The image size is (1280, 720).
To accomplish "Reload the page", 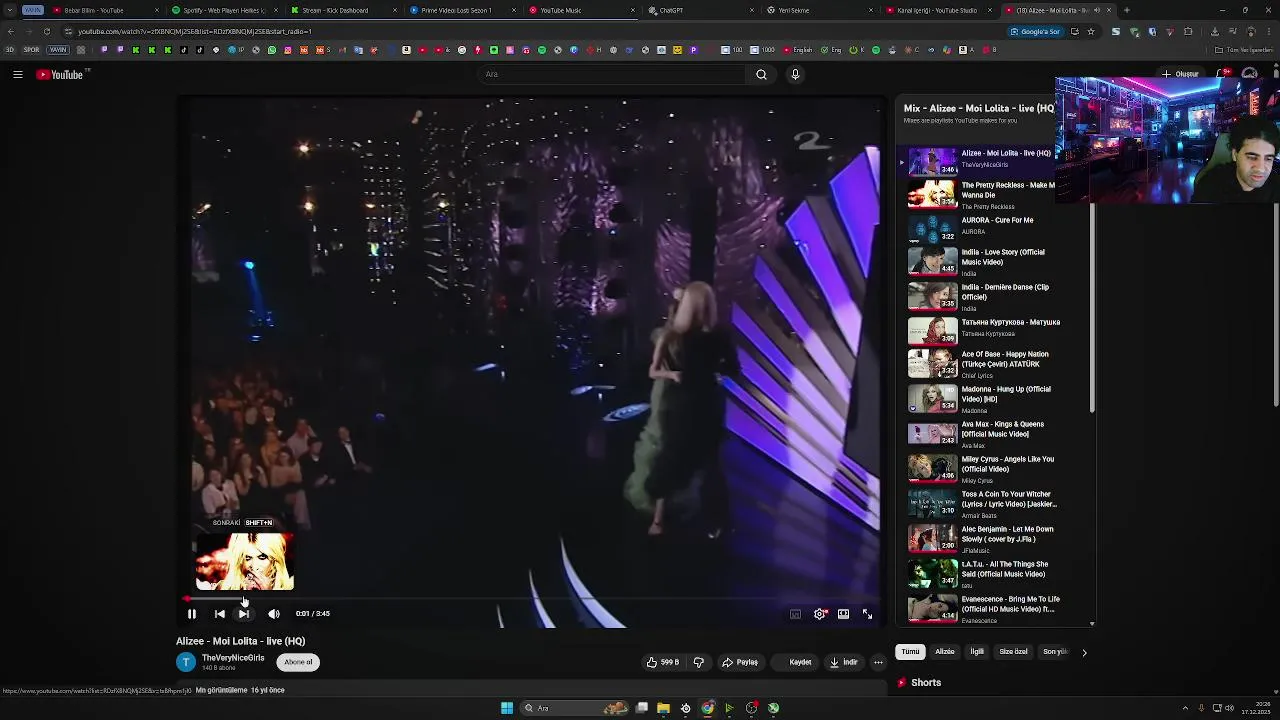I will click(47, 31).
